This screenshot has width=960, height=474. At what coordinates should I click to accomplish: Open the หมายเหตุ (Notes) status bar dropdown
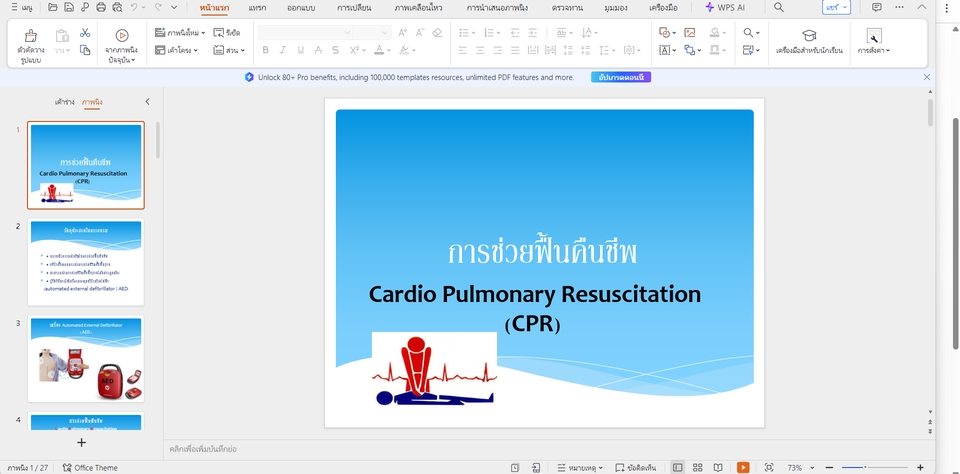tap(580, 467)
